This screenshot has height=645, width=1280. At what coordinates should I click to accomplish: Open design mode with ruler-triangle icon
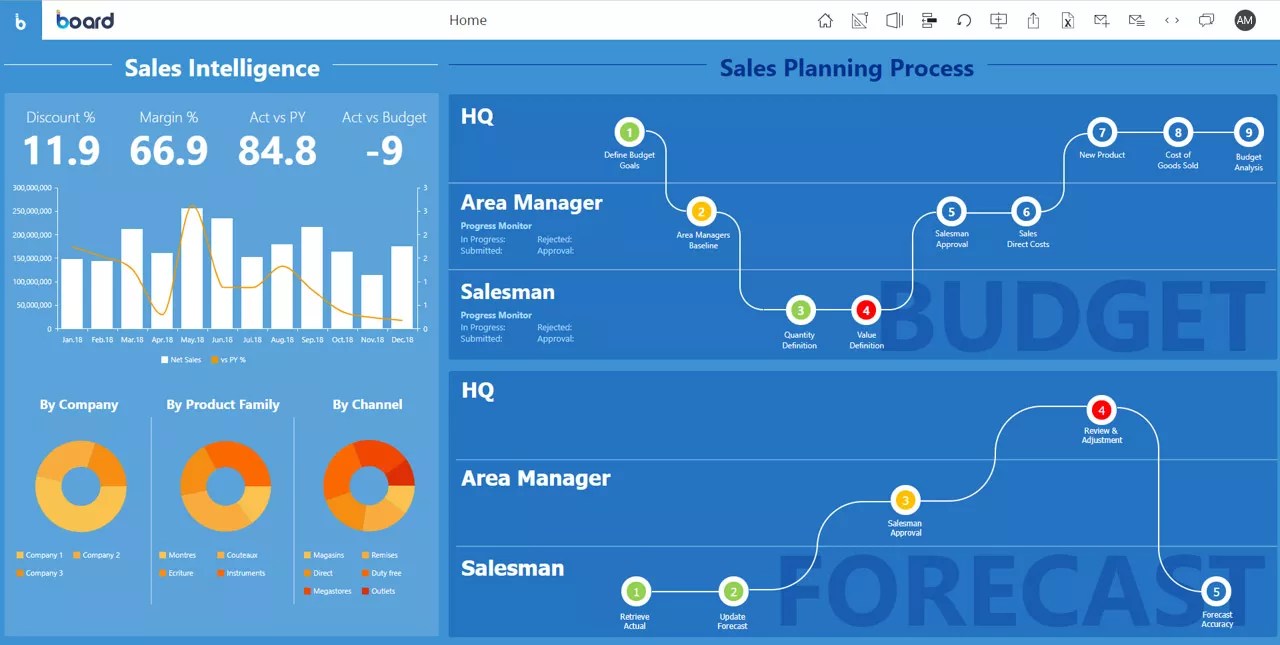tap(859, 20)
